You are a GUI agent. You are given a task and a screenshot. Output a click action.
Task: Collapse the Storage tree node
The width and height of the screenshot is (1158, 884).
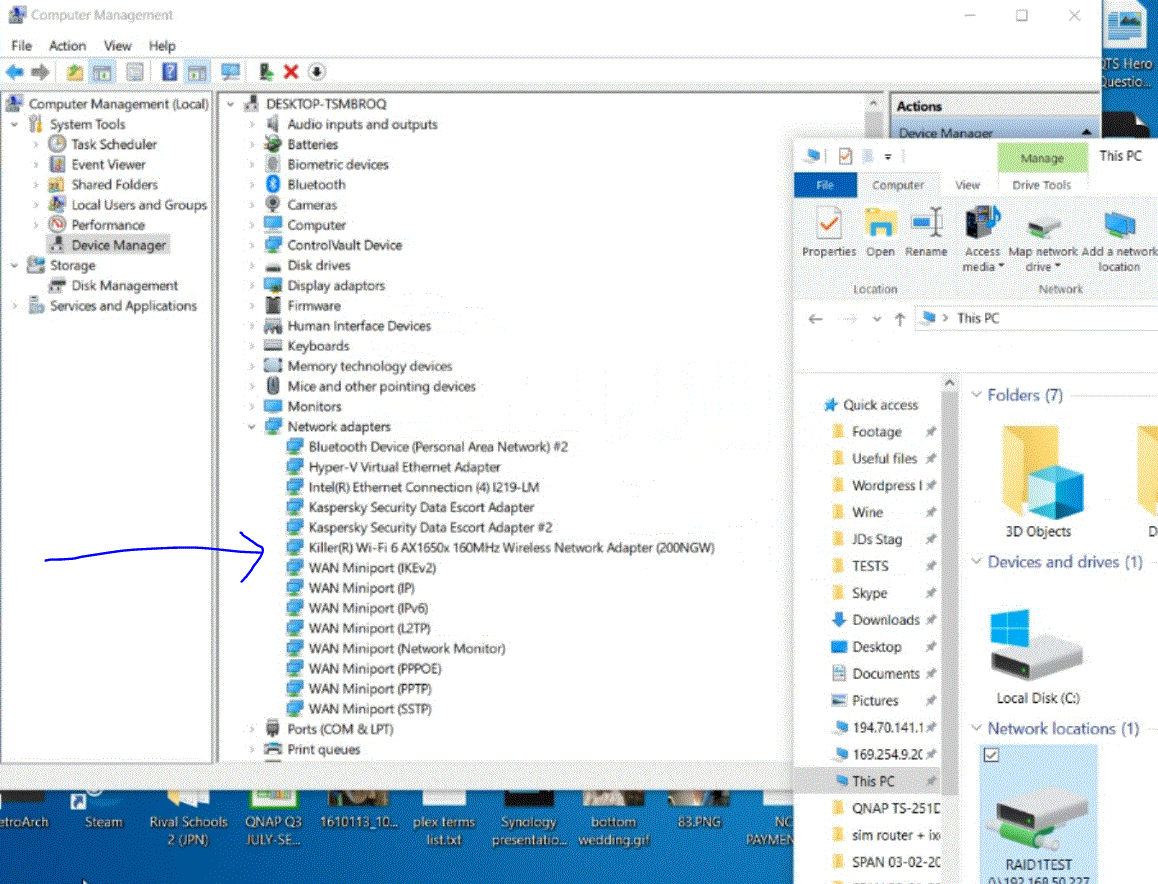[15, 265]
